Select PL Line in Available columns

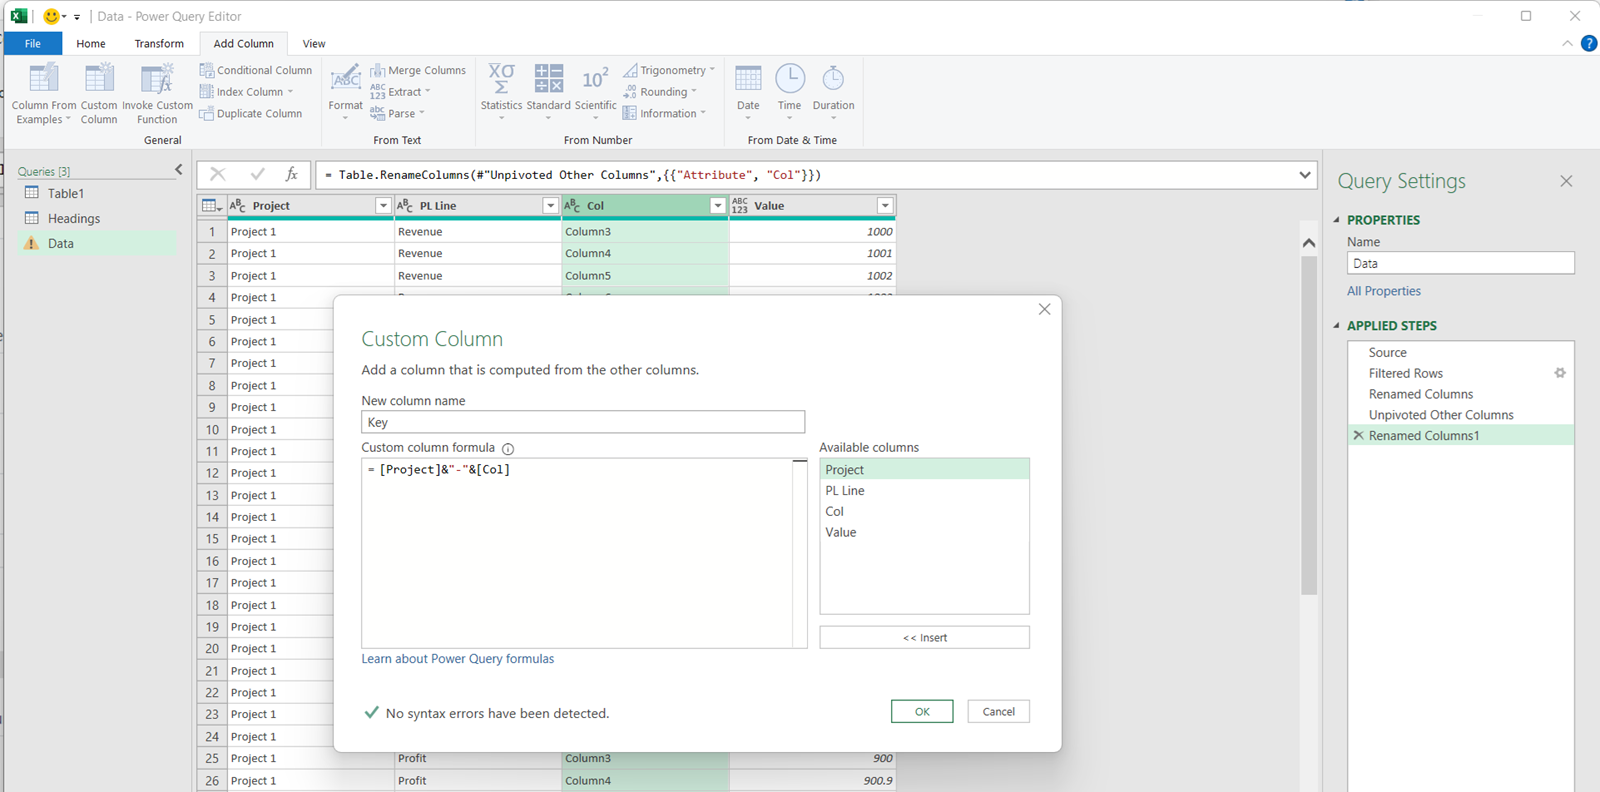tap(845, 491)
